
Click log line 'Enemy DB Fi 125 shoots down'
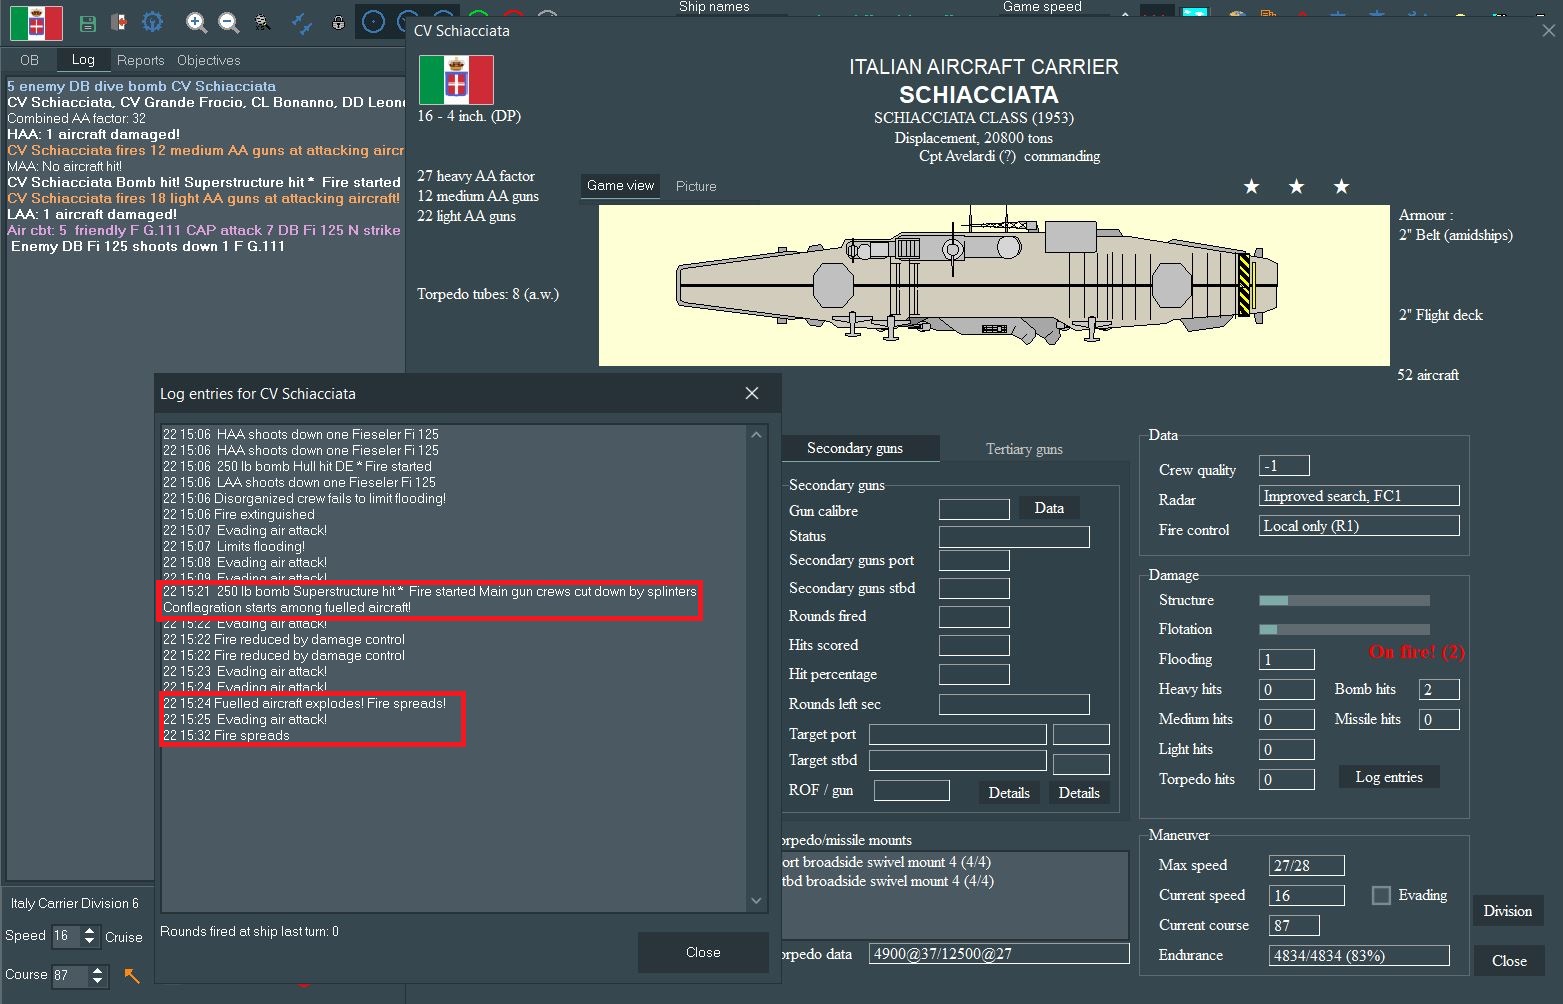148,246
